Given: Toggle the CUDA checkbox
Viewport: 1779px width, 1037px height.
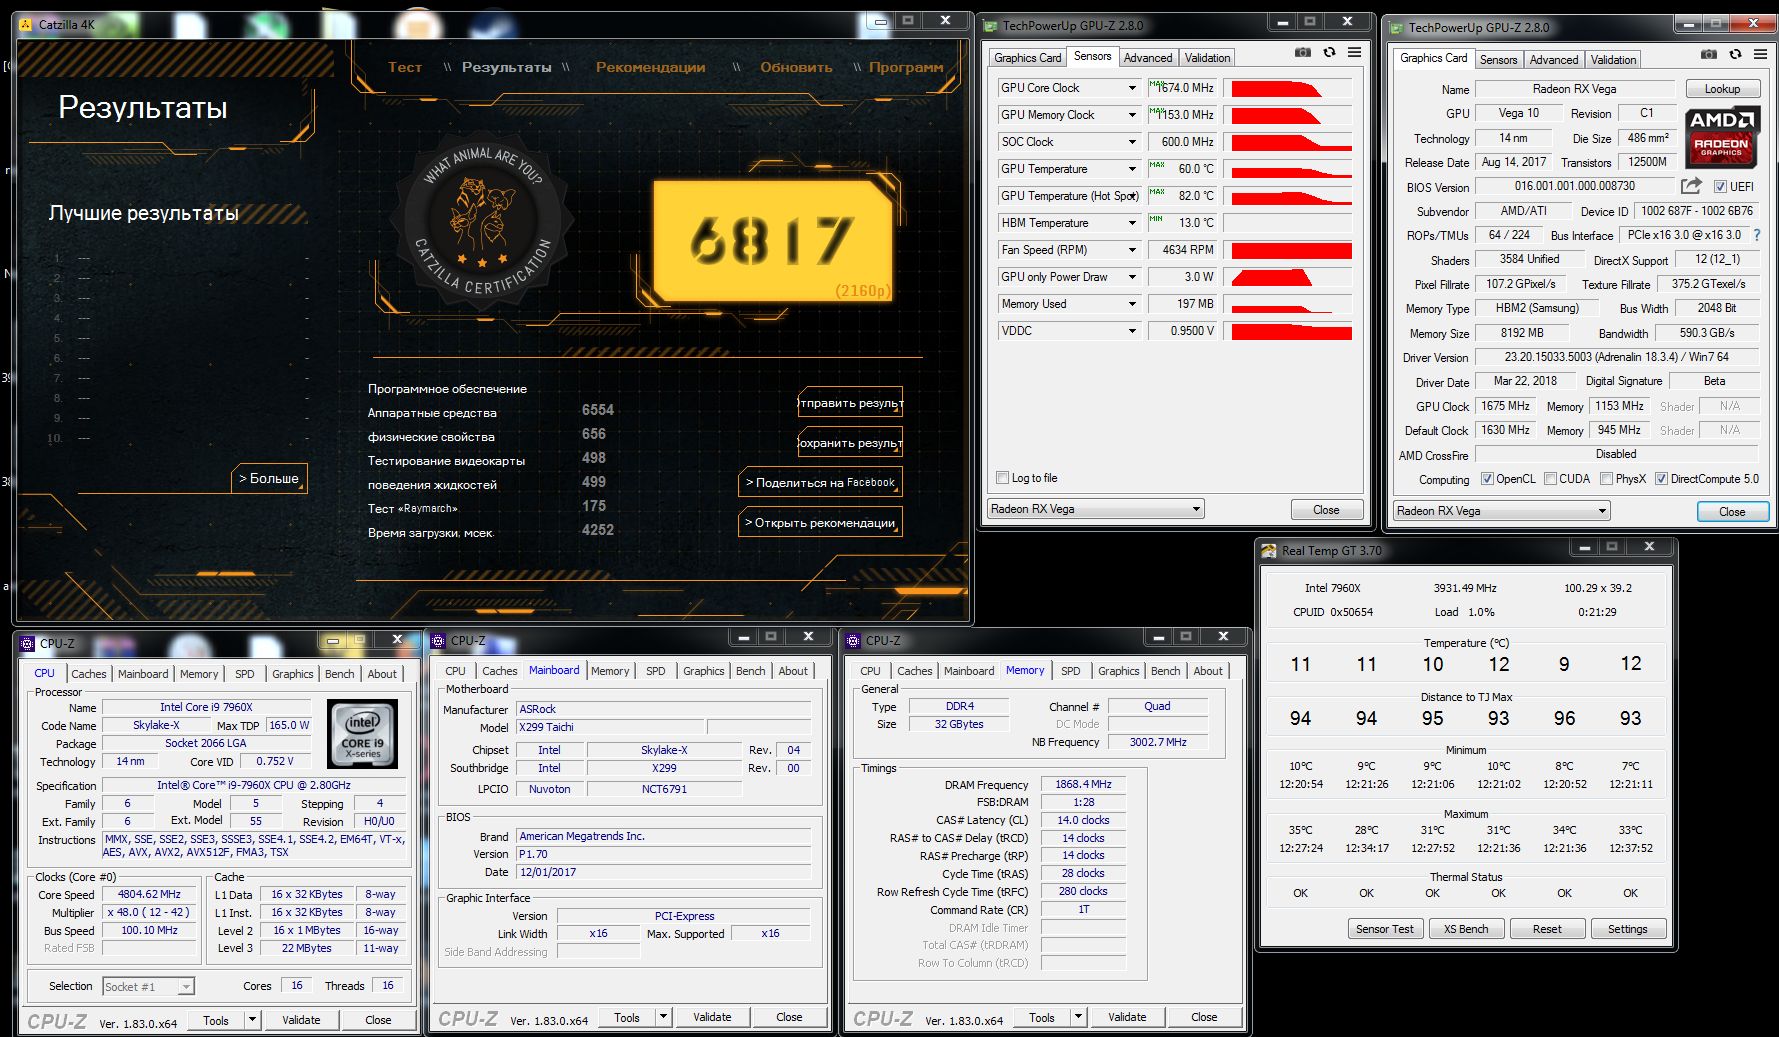Looking at the screenshot, I should (x=1550, y=479).
